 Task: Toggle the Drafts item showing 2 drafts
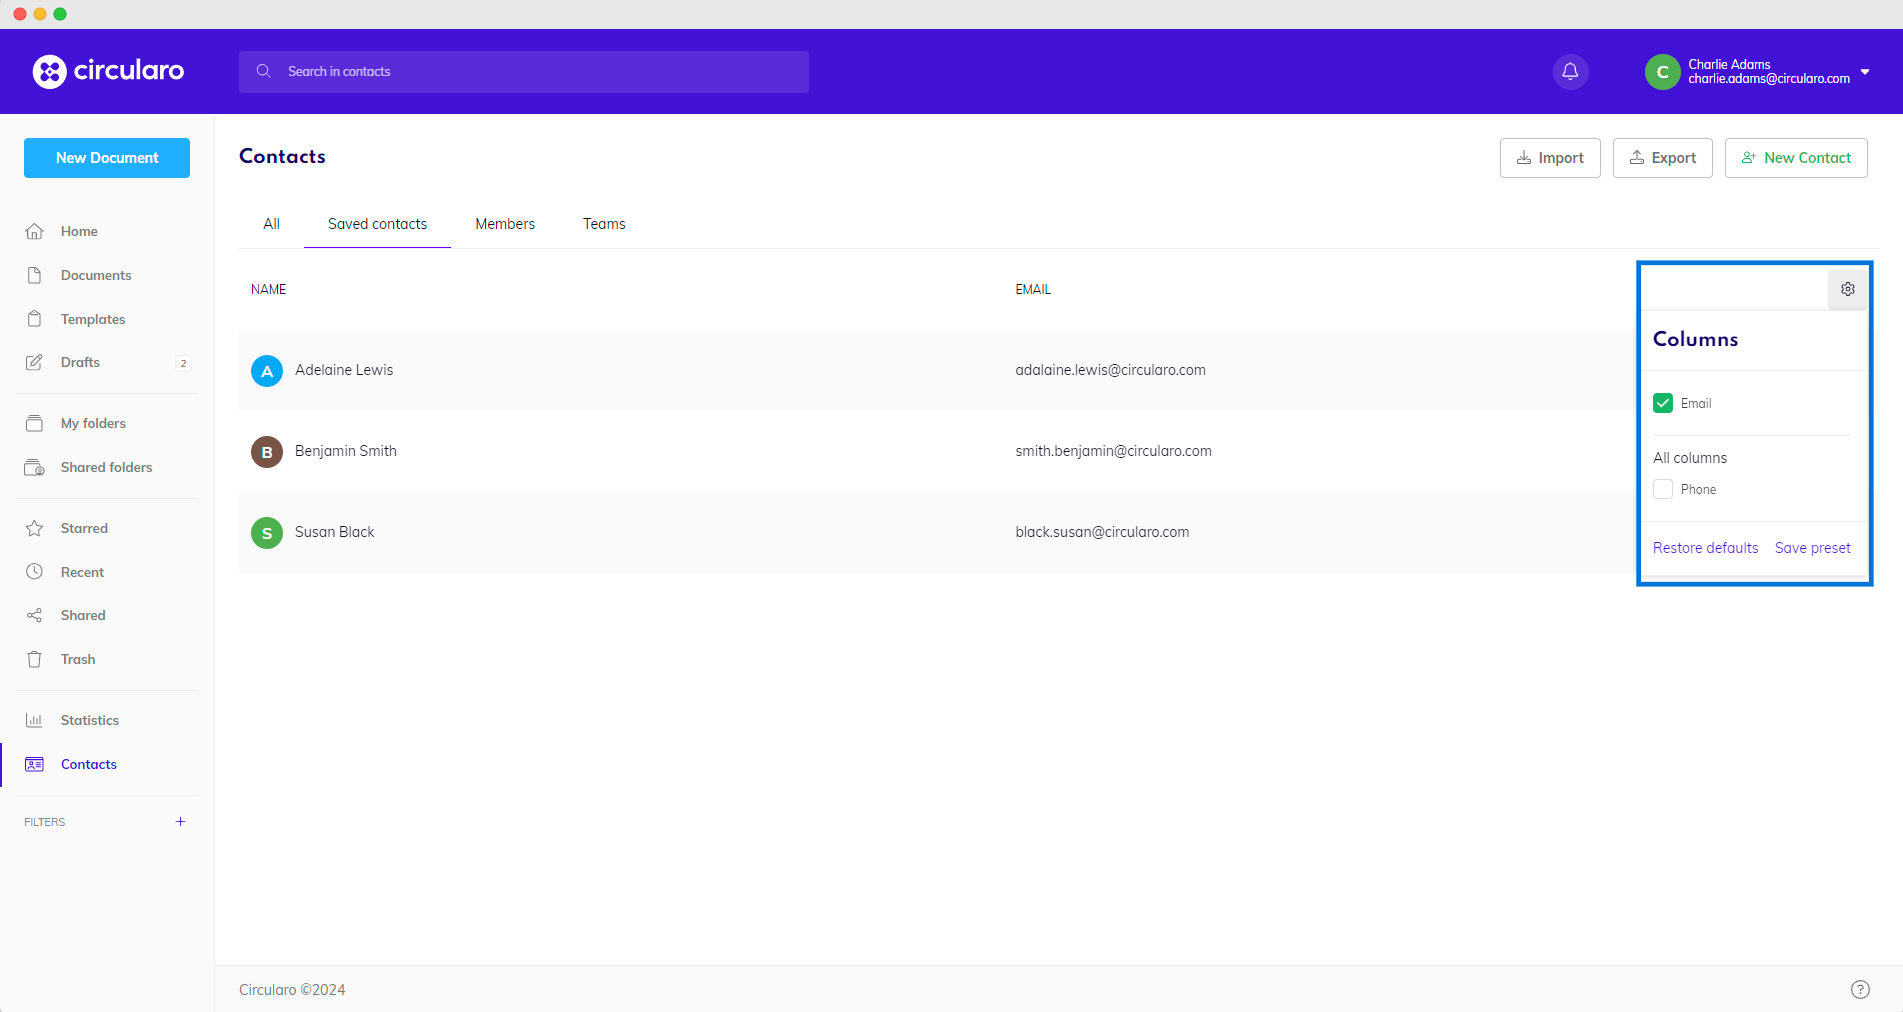[x=80, y=362]
